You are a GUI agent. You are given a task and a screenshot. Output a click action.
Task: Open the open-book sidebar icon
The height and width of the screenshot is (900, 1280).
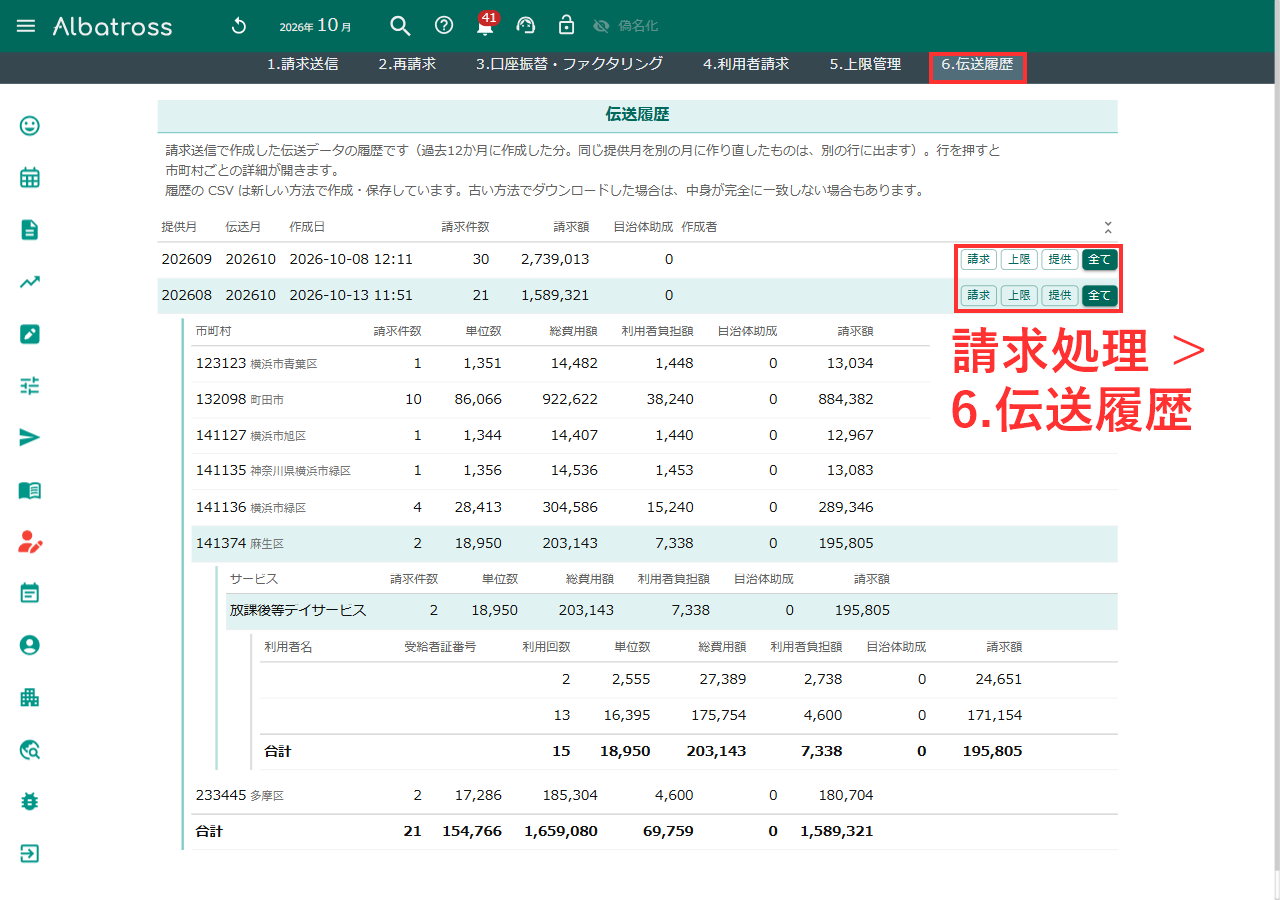30,490
